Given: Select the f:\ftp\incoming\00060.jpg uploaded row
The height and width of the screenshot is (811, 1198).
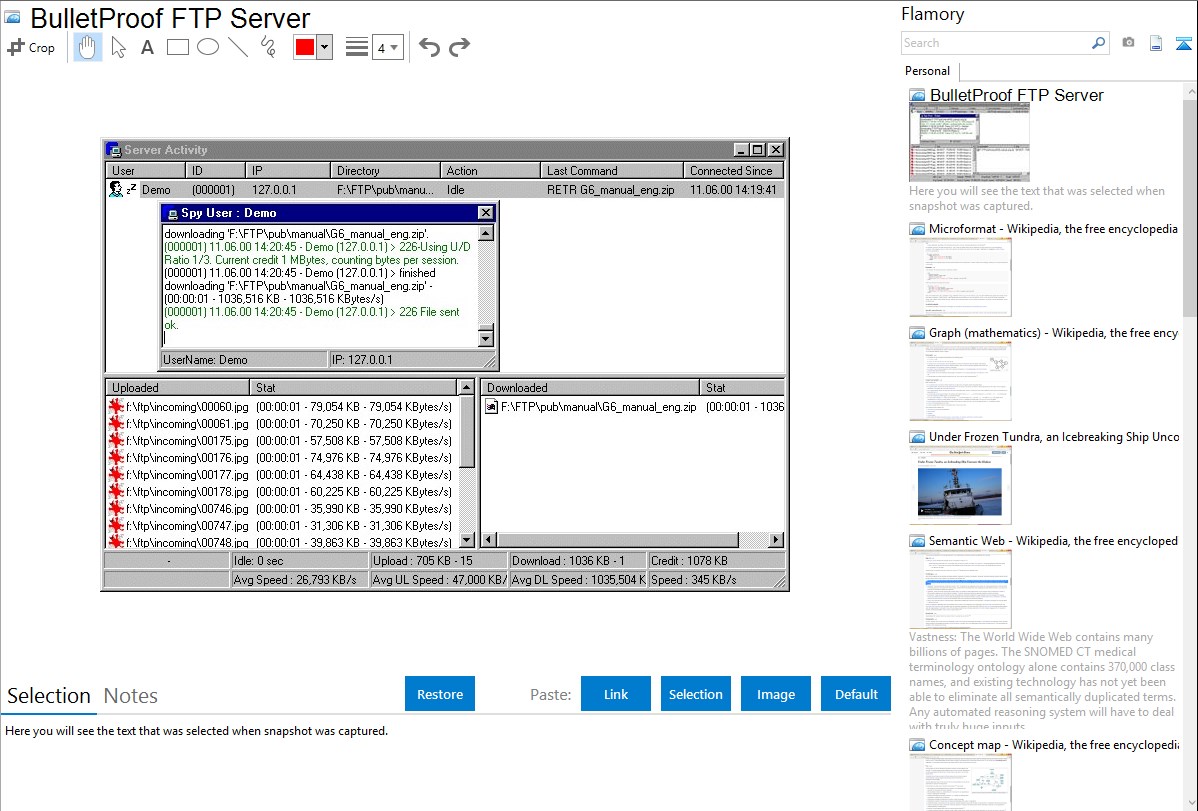Looking at the screenshot, I should (281, 407).
